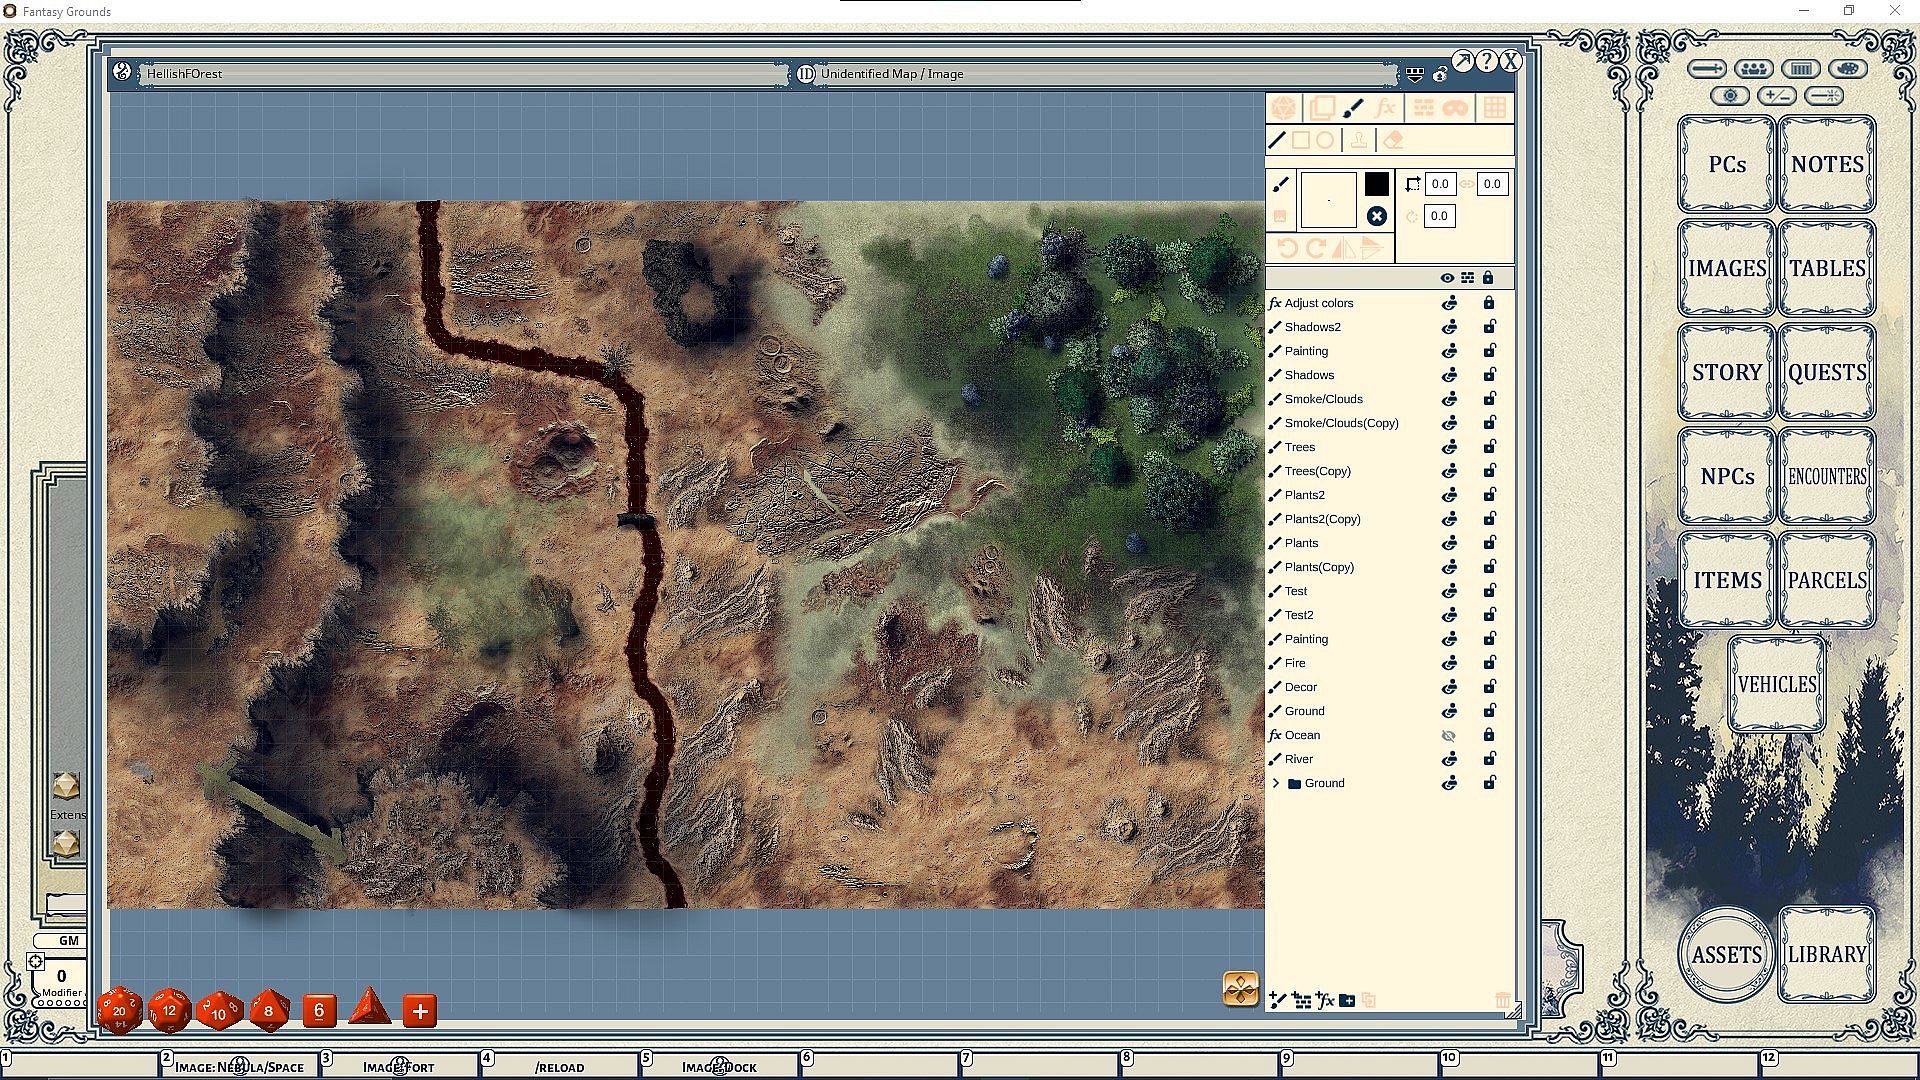Select the Smoke/Clouds layer
Viewport: 1920px width, 1080px height.
(1323, 399)
